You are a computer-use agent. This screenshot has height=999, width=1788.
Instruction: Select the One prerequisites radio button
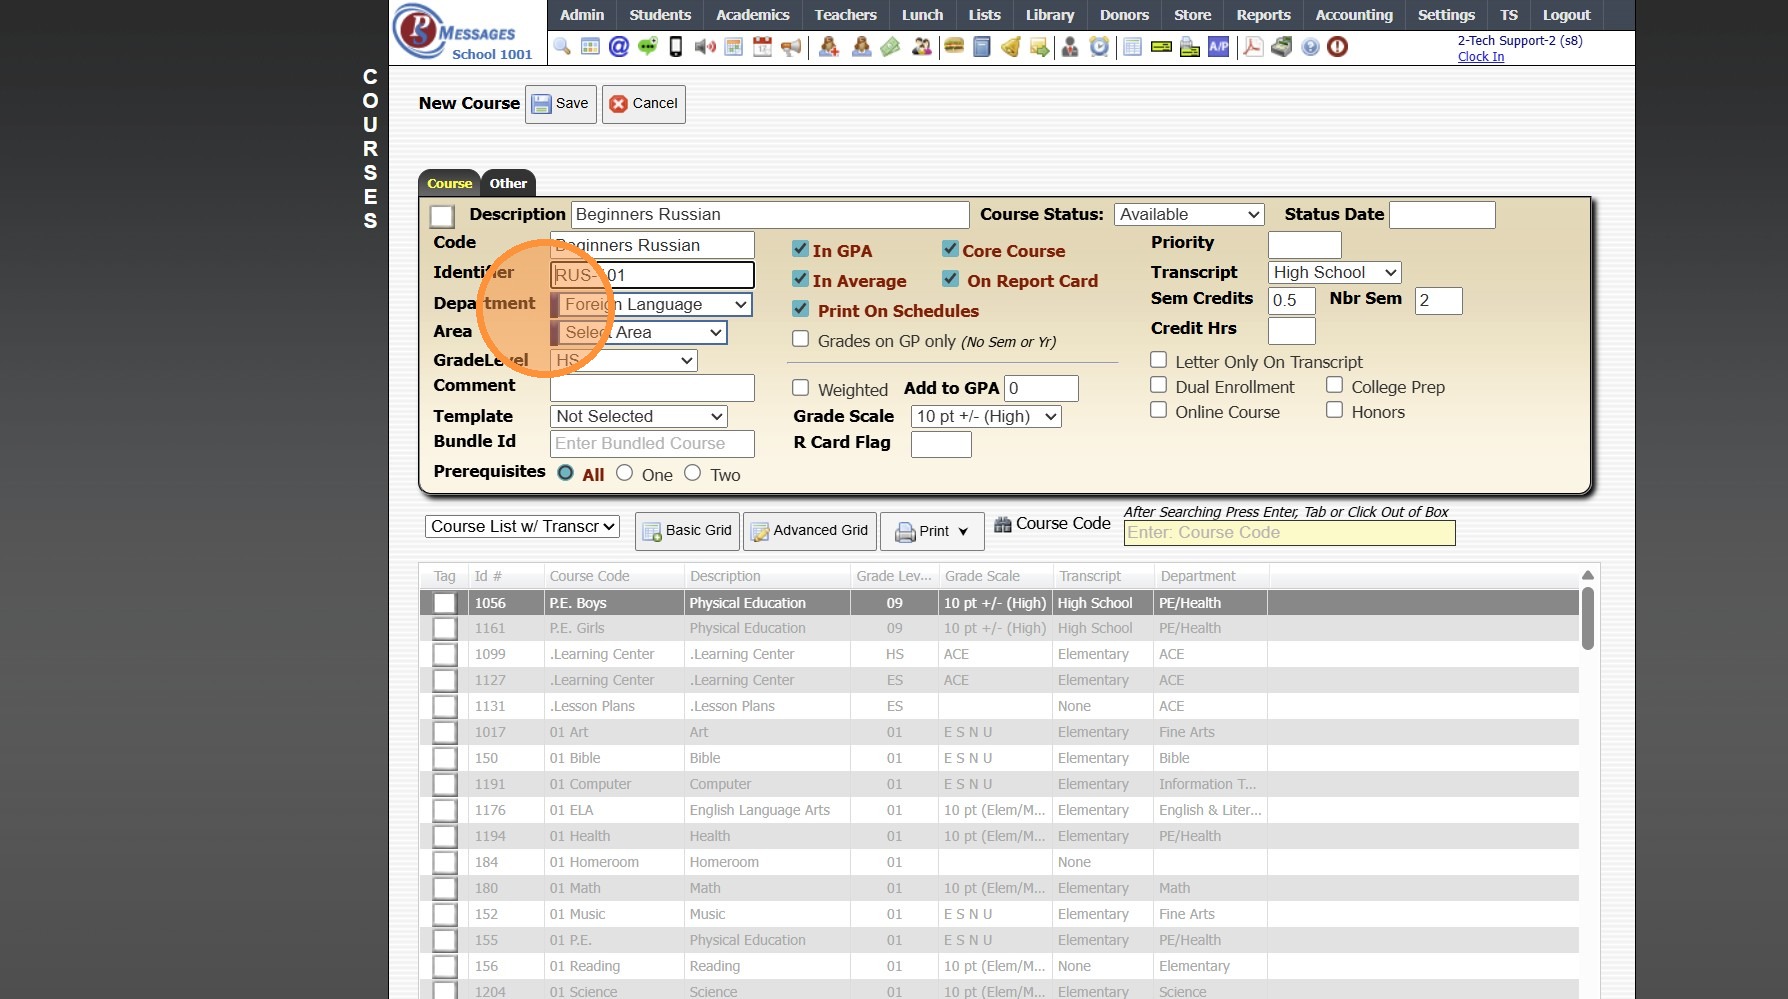tap(625, 474)
